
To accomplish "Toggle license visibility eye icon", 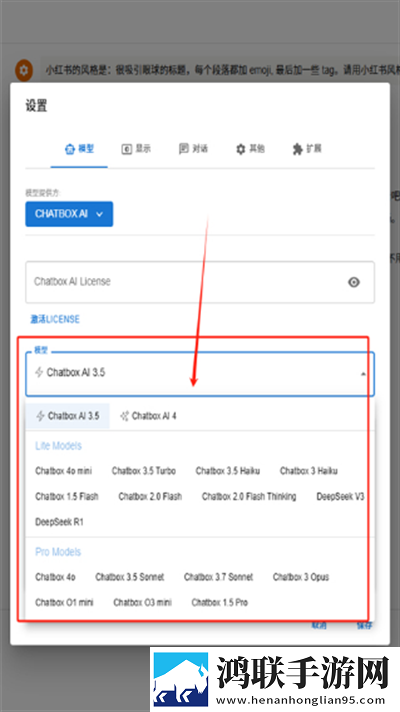I will point(354,282).
